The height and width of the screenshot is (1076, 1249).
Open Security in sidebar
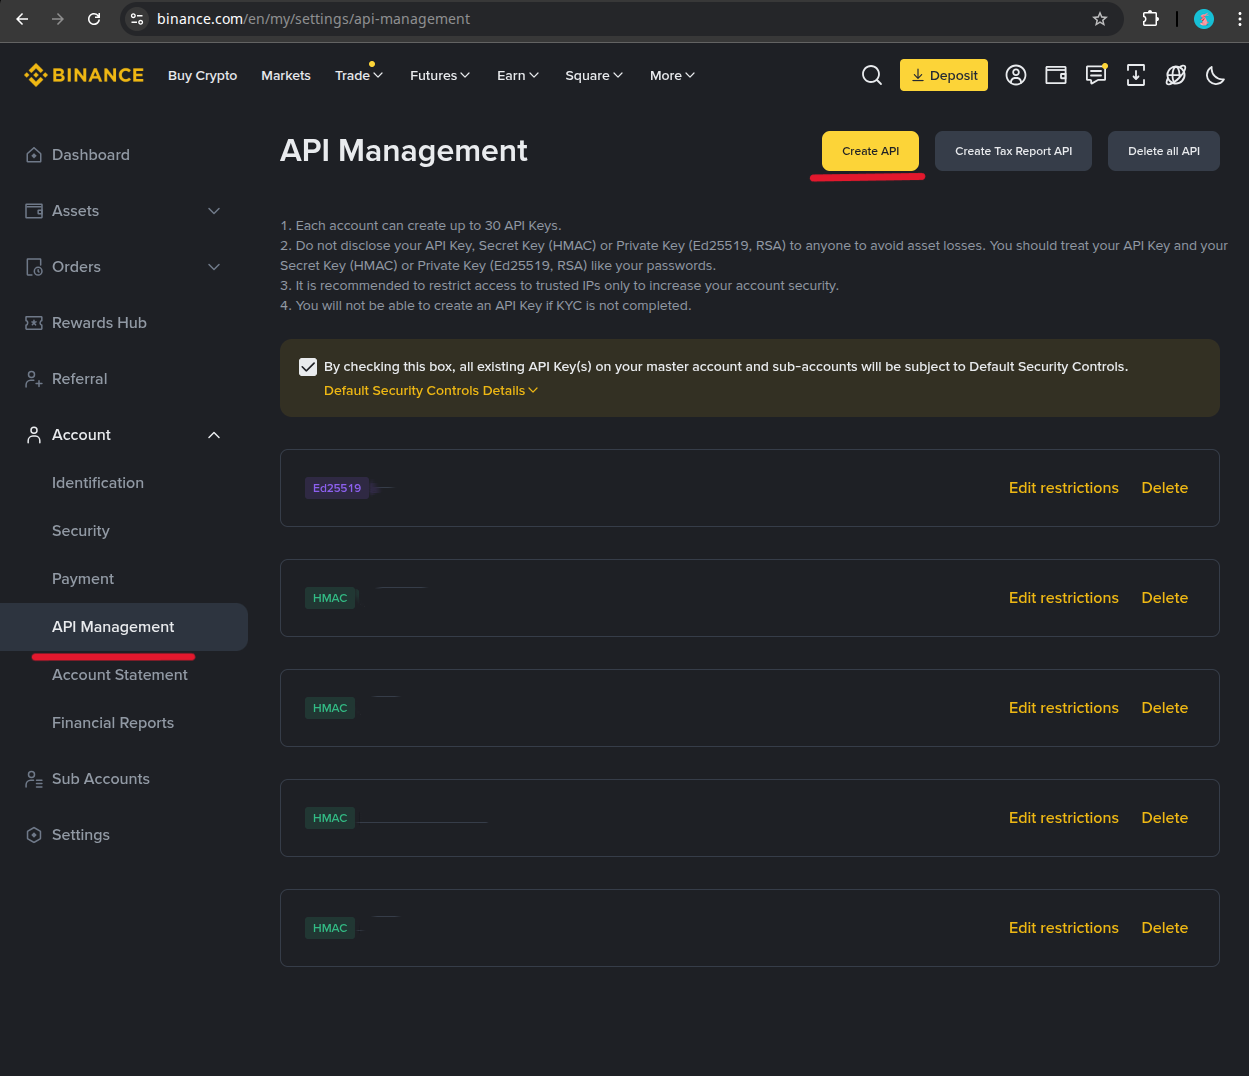tap(81, 531)
